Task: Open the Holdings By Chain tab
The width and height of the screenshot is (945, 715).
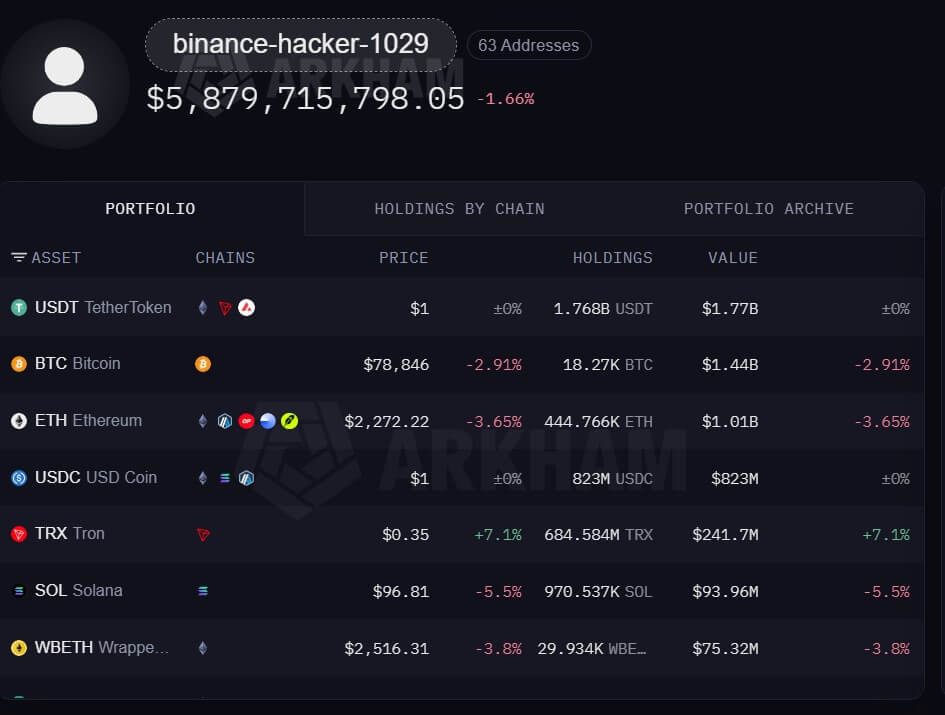Action: 459,209
